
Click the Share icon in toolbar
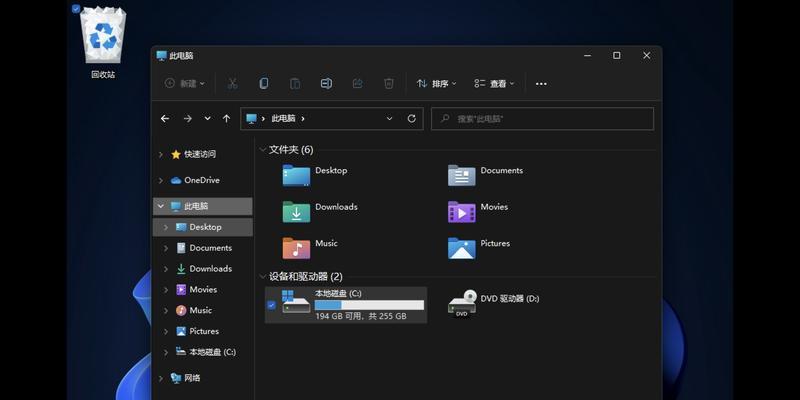358,83
